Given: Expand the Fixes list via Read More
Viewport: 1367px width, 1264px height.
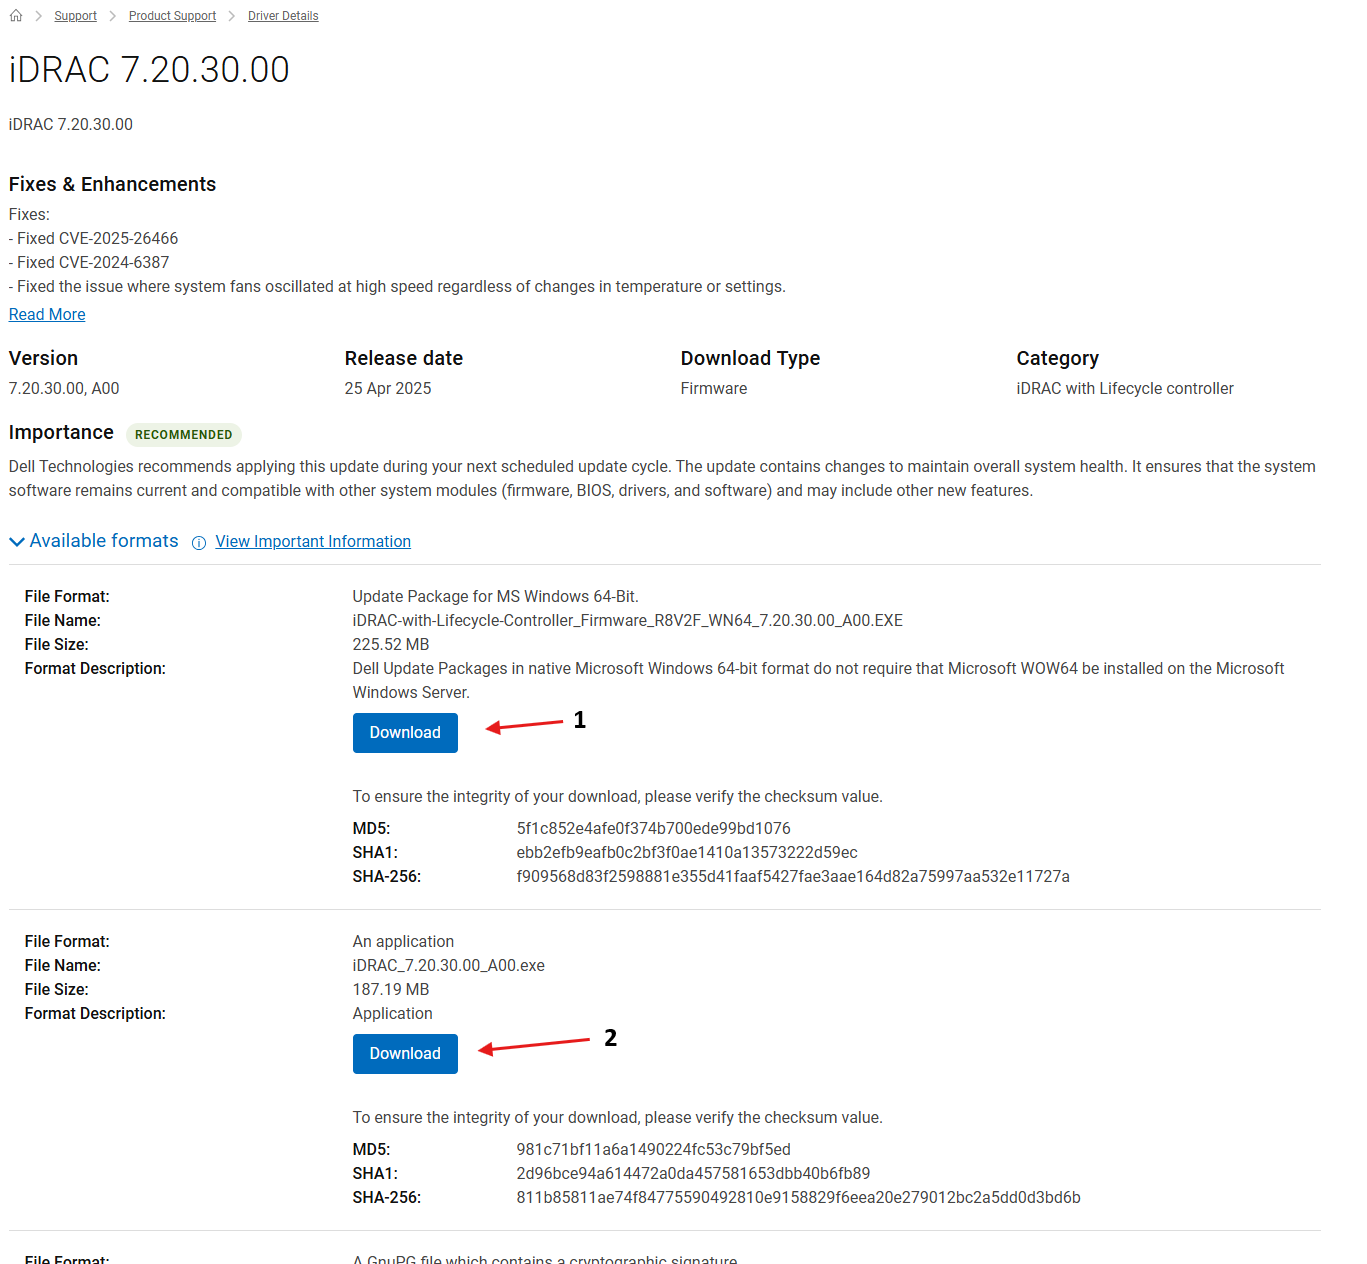Looking at the screenshot, I should 46,314.
